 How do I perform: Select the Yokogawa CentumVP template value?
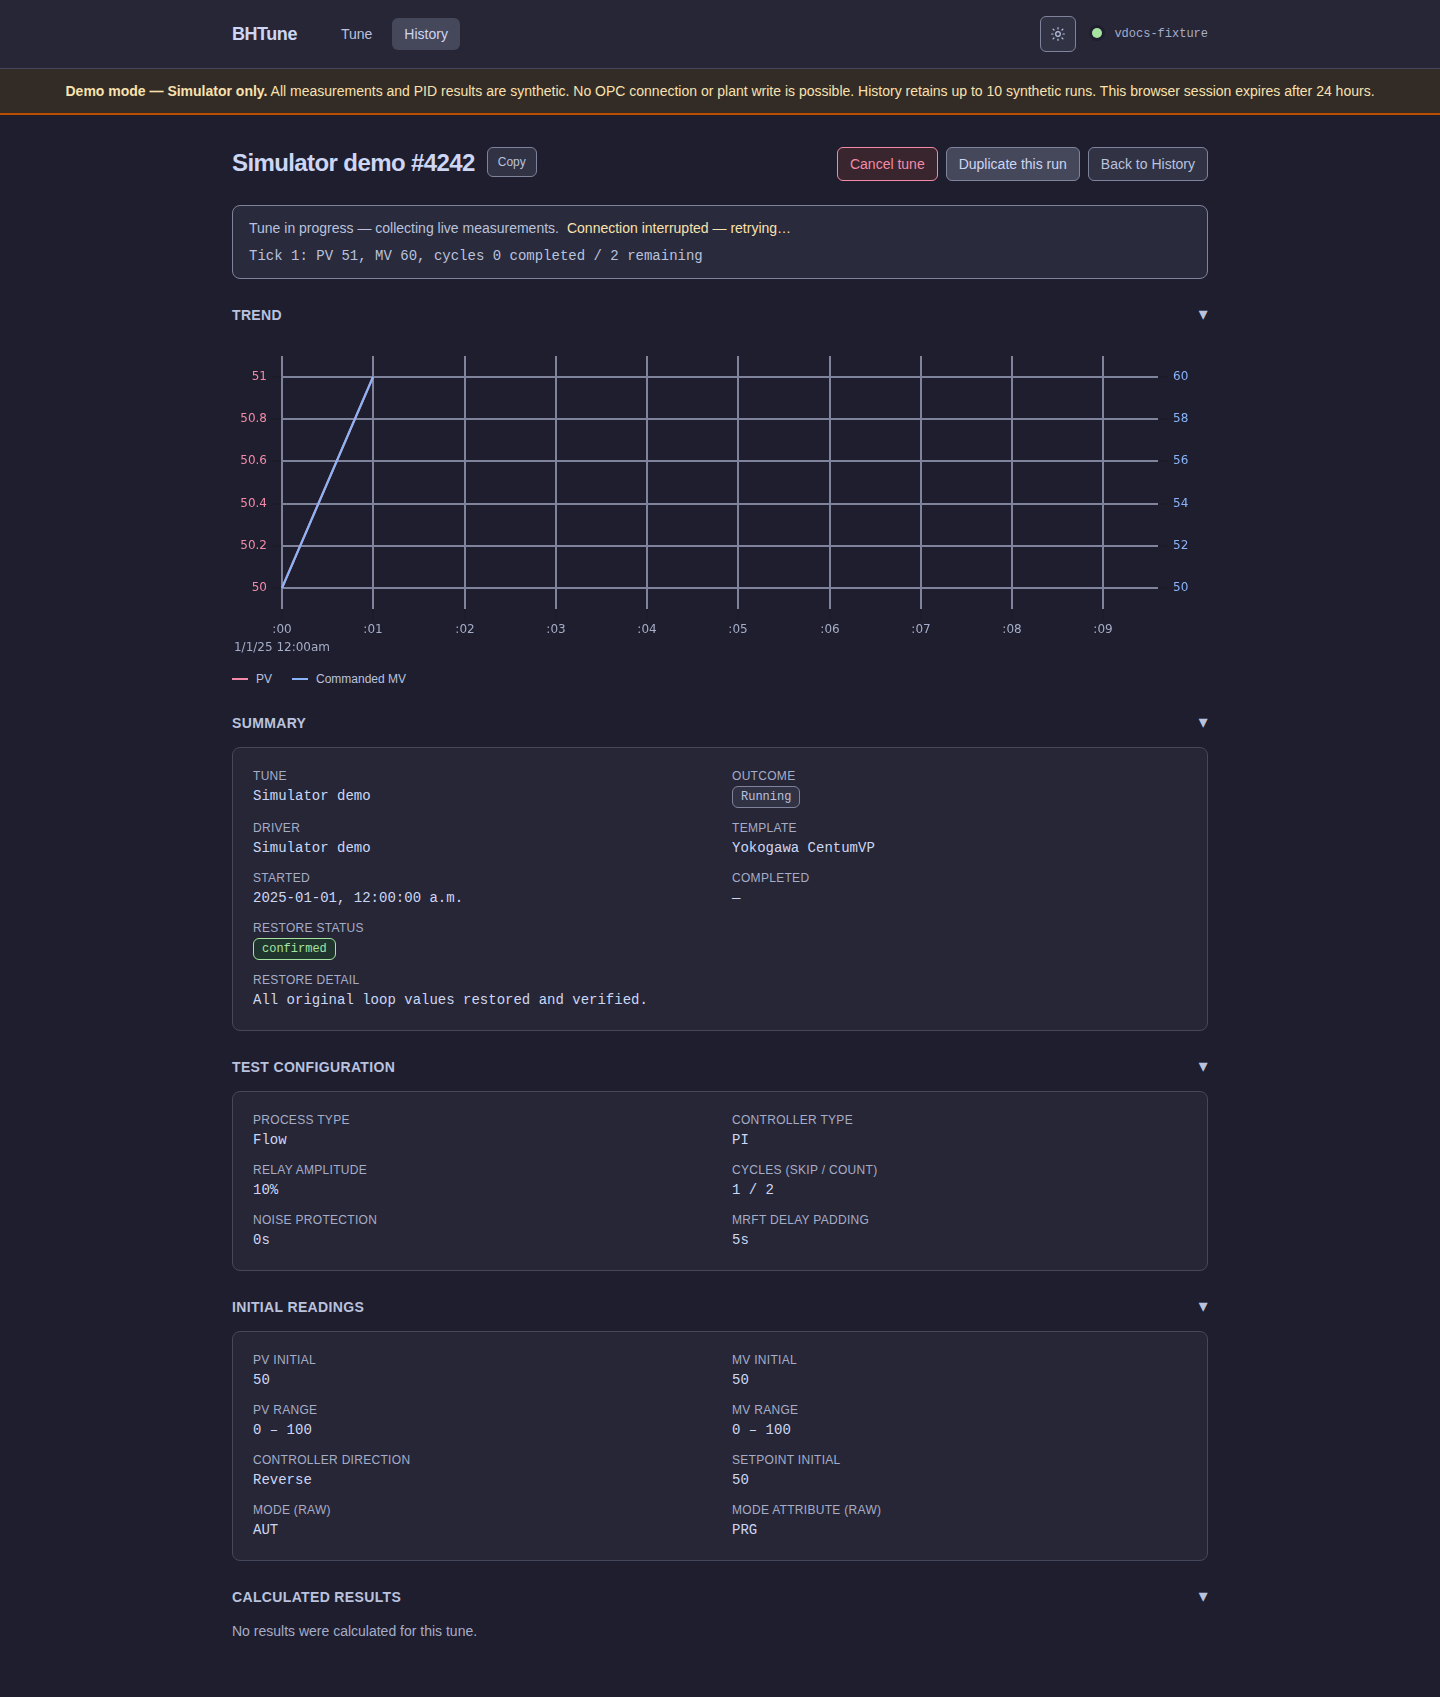pyautogui.click(x=803, y=848)
